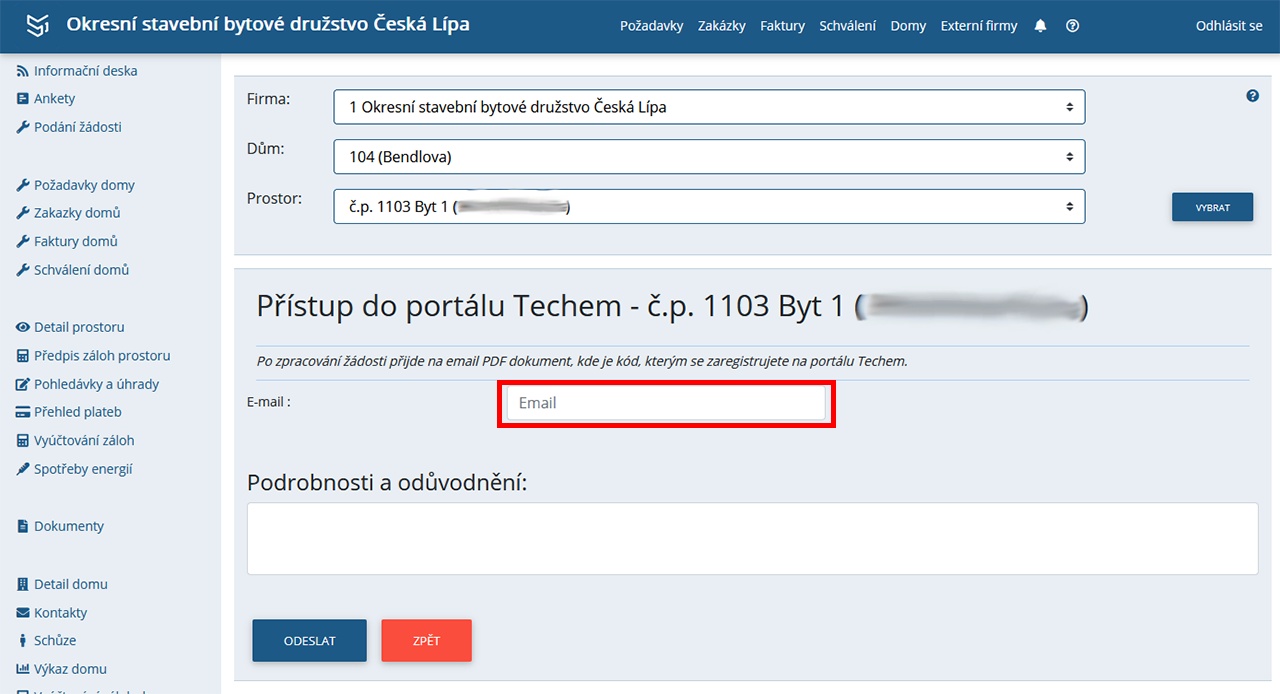Click the RSS icon next to Informační deska
The image size is (1280, 694).
(x=23, y=71)
